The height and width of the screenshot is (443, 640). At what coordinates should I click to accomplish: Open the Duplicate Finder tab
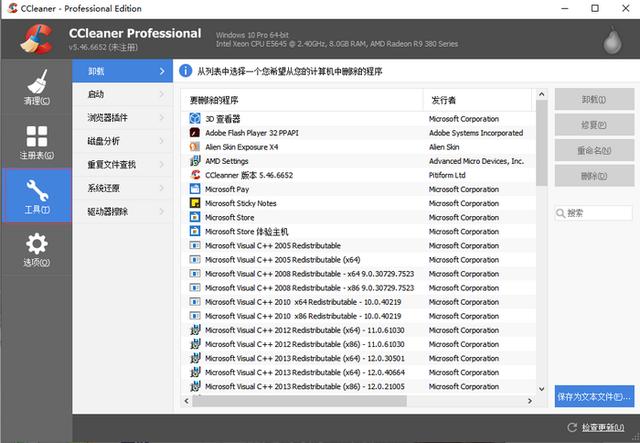coord(122,165)
